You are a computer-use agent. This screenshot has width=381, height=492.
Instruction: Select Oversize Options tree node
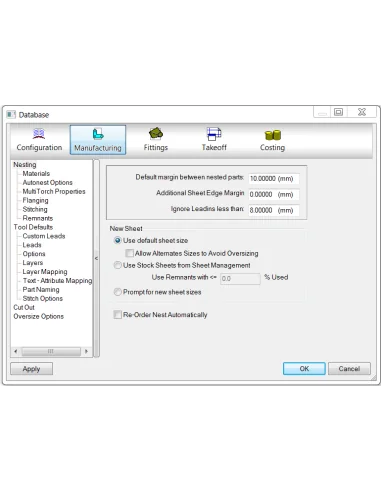[38, 316]
